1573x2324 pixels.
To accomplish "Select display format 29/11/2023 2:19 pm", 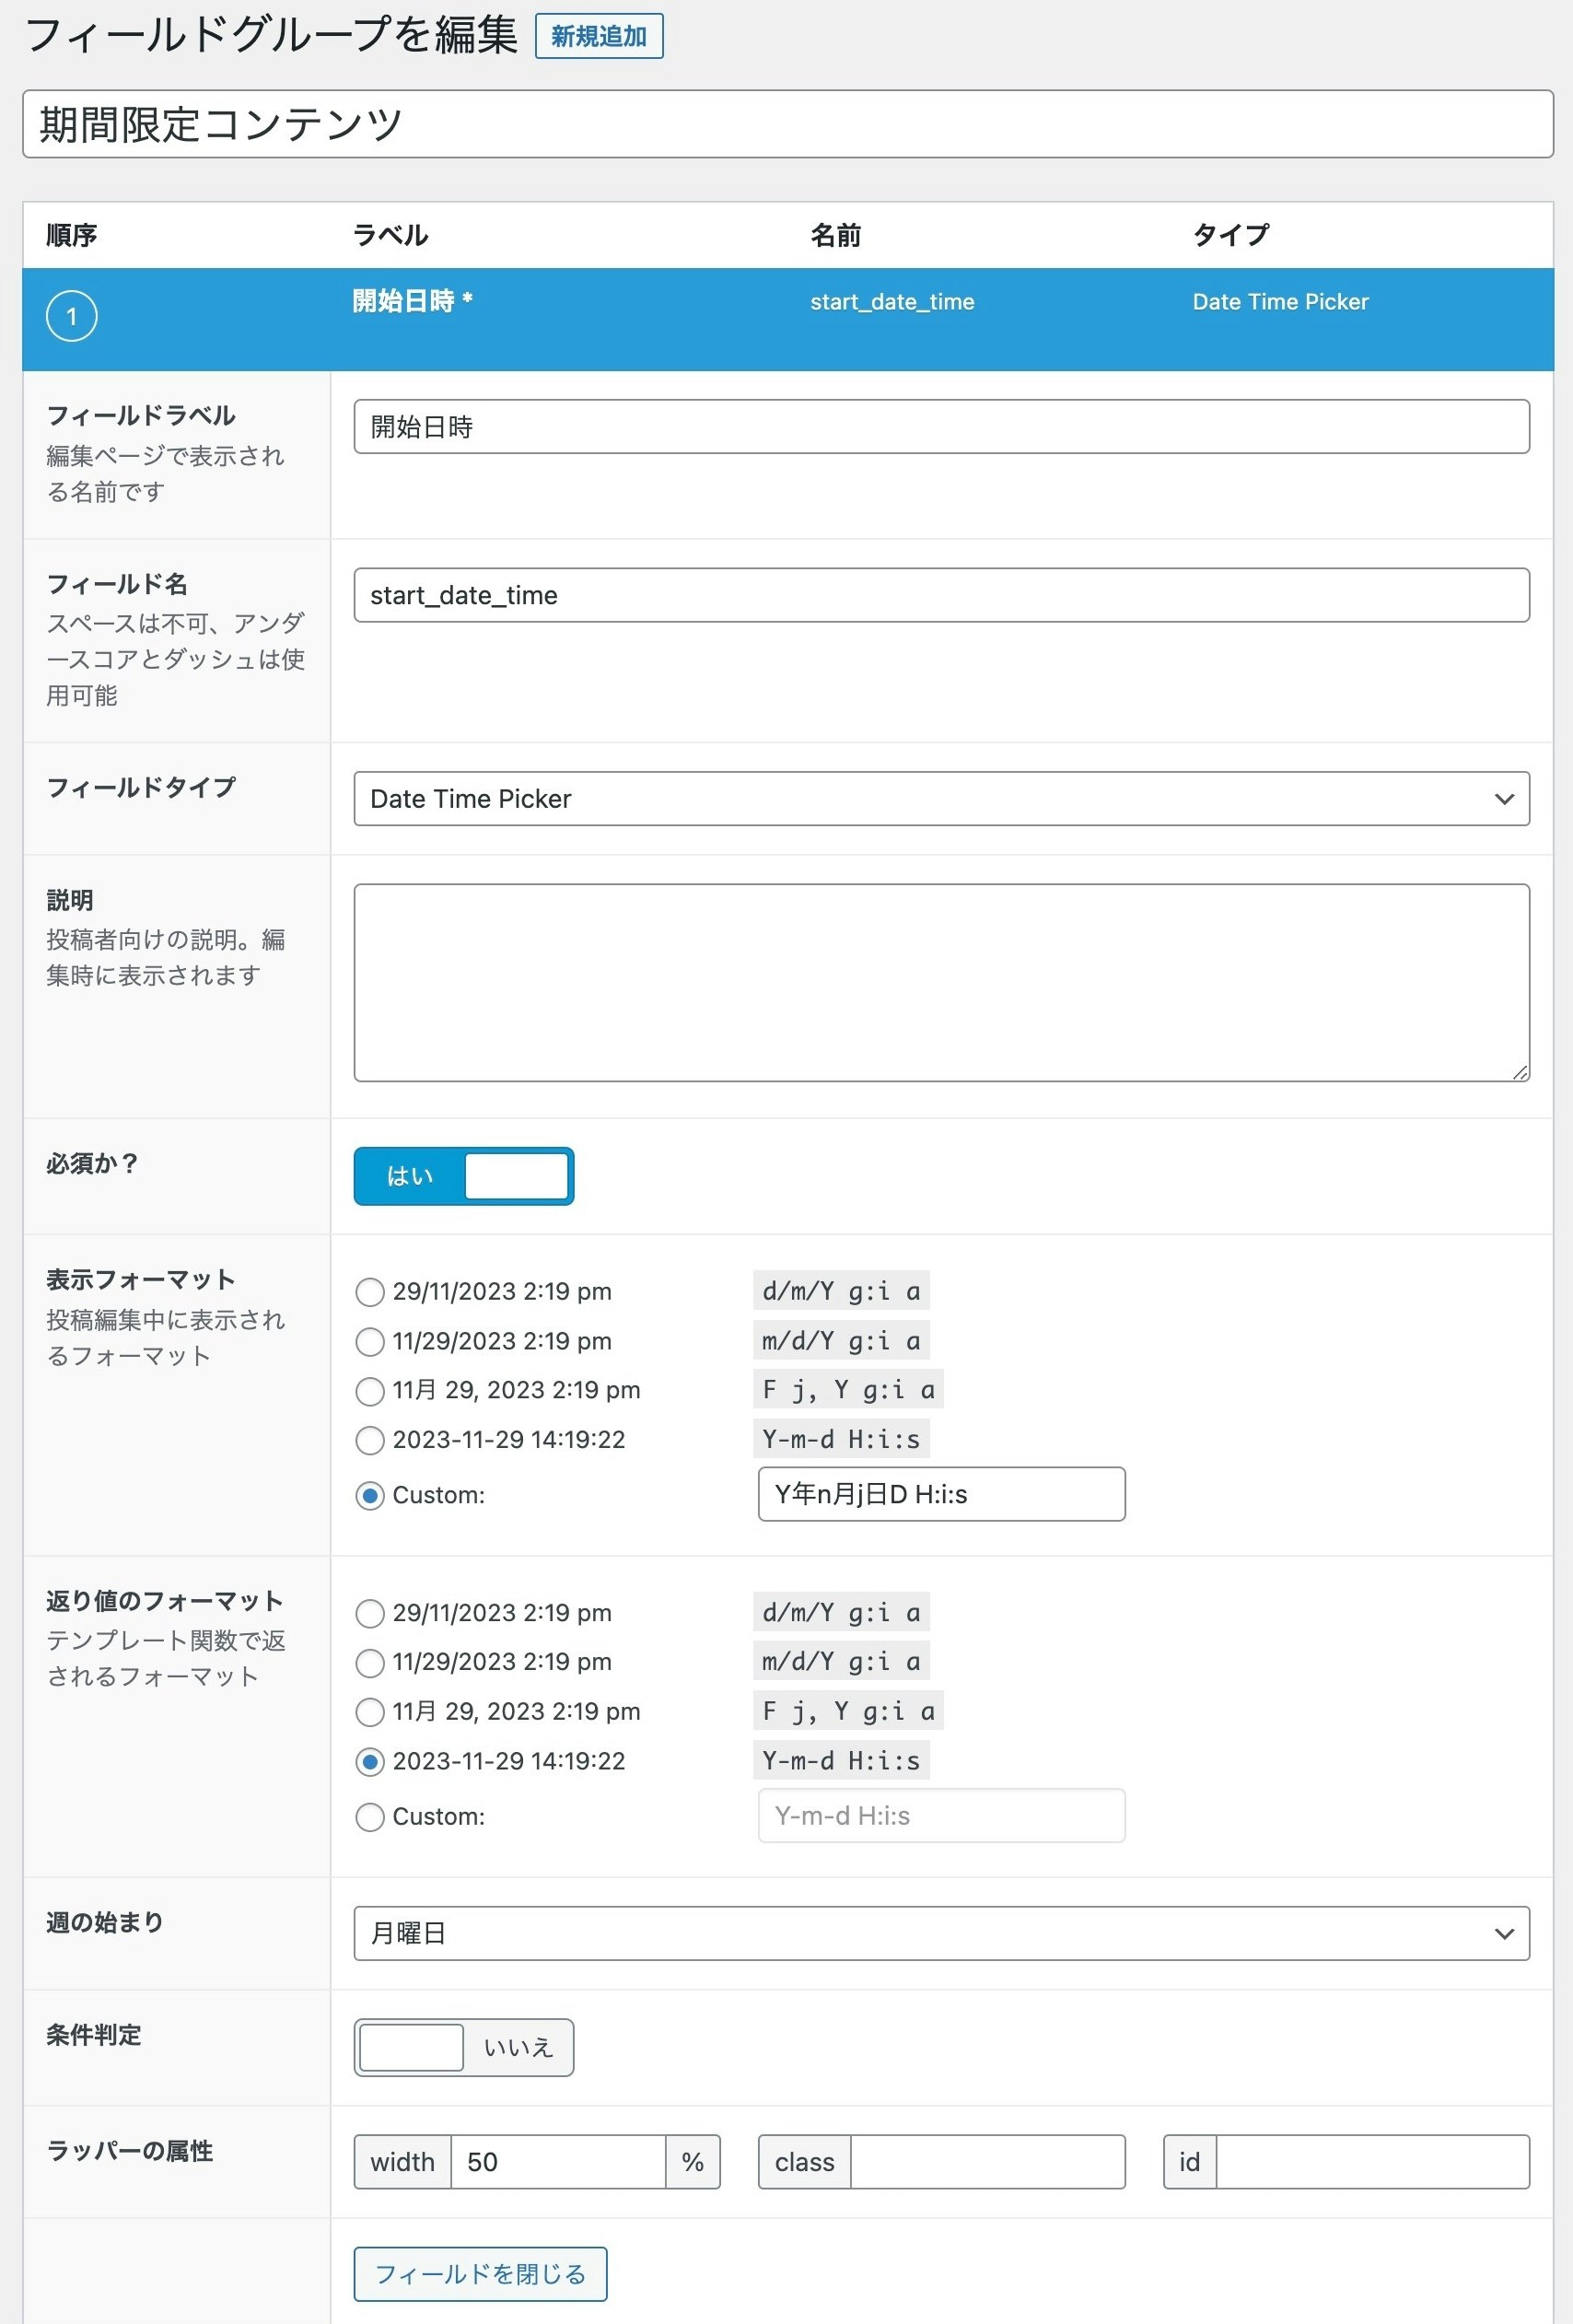I will [x=370, y=1292].
